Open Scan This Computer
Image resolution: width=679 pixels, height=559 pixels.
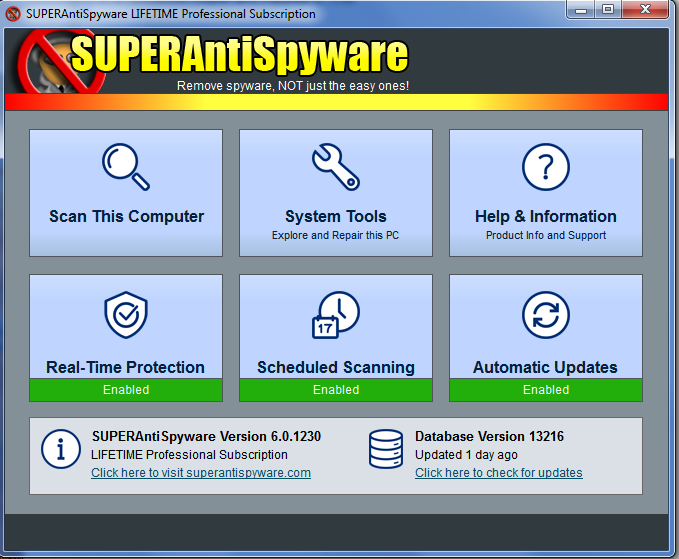(126, 193)
